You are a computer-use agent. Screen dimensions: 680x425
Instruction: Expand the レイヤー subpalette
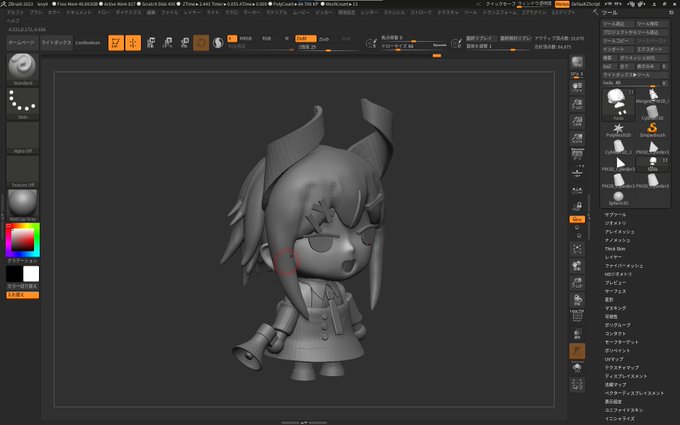tap(613, 257)
